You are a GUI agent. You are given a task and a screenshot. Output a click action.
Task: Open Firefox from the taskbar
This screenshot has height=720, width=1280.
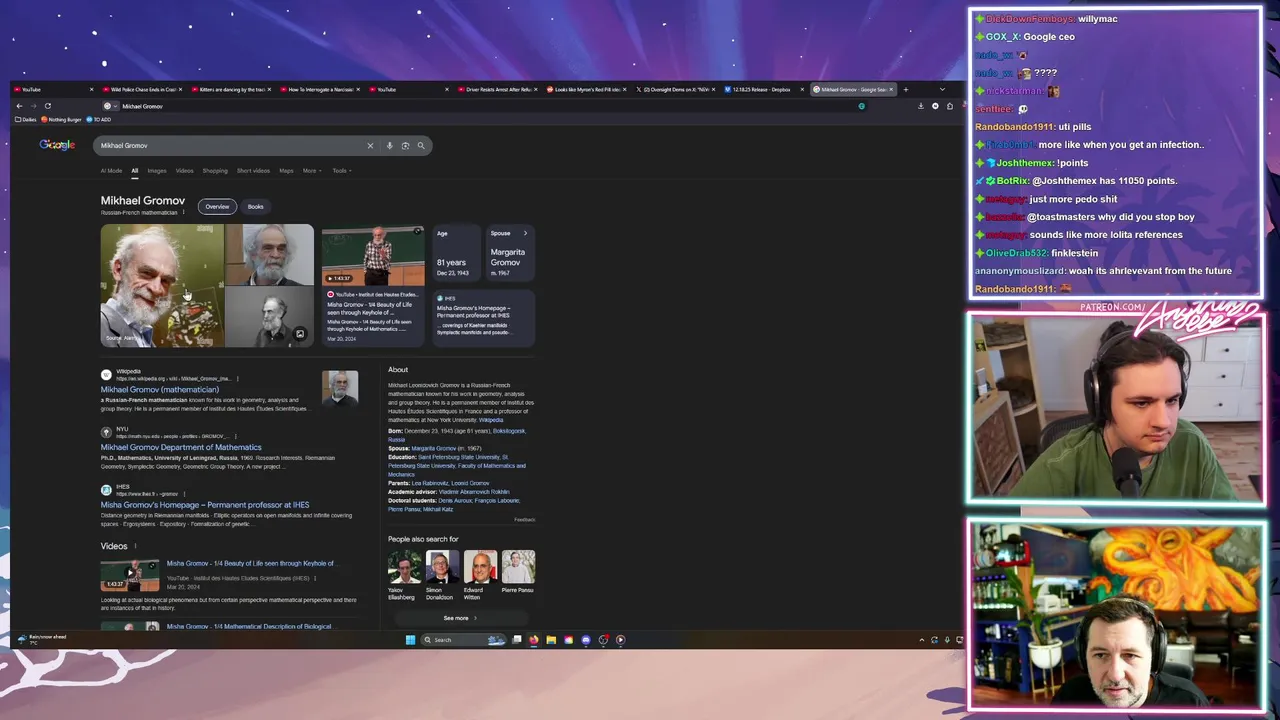tap(534, 640)
